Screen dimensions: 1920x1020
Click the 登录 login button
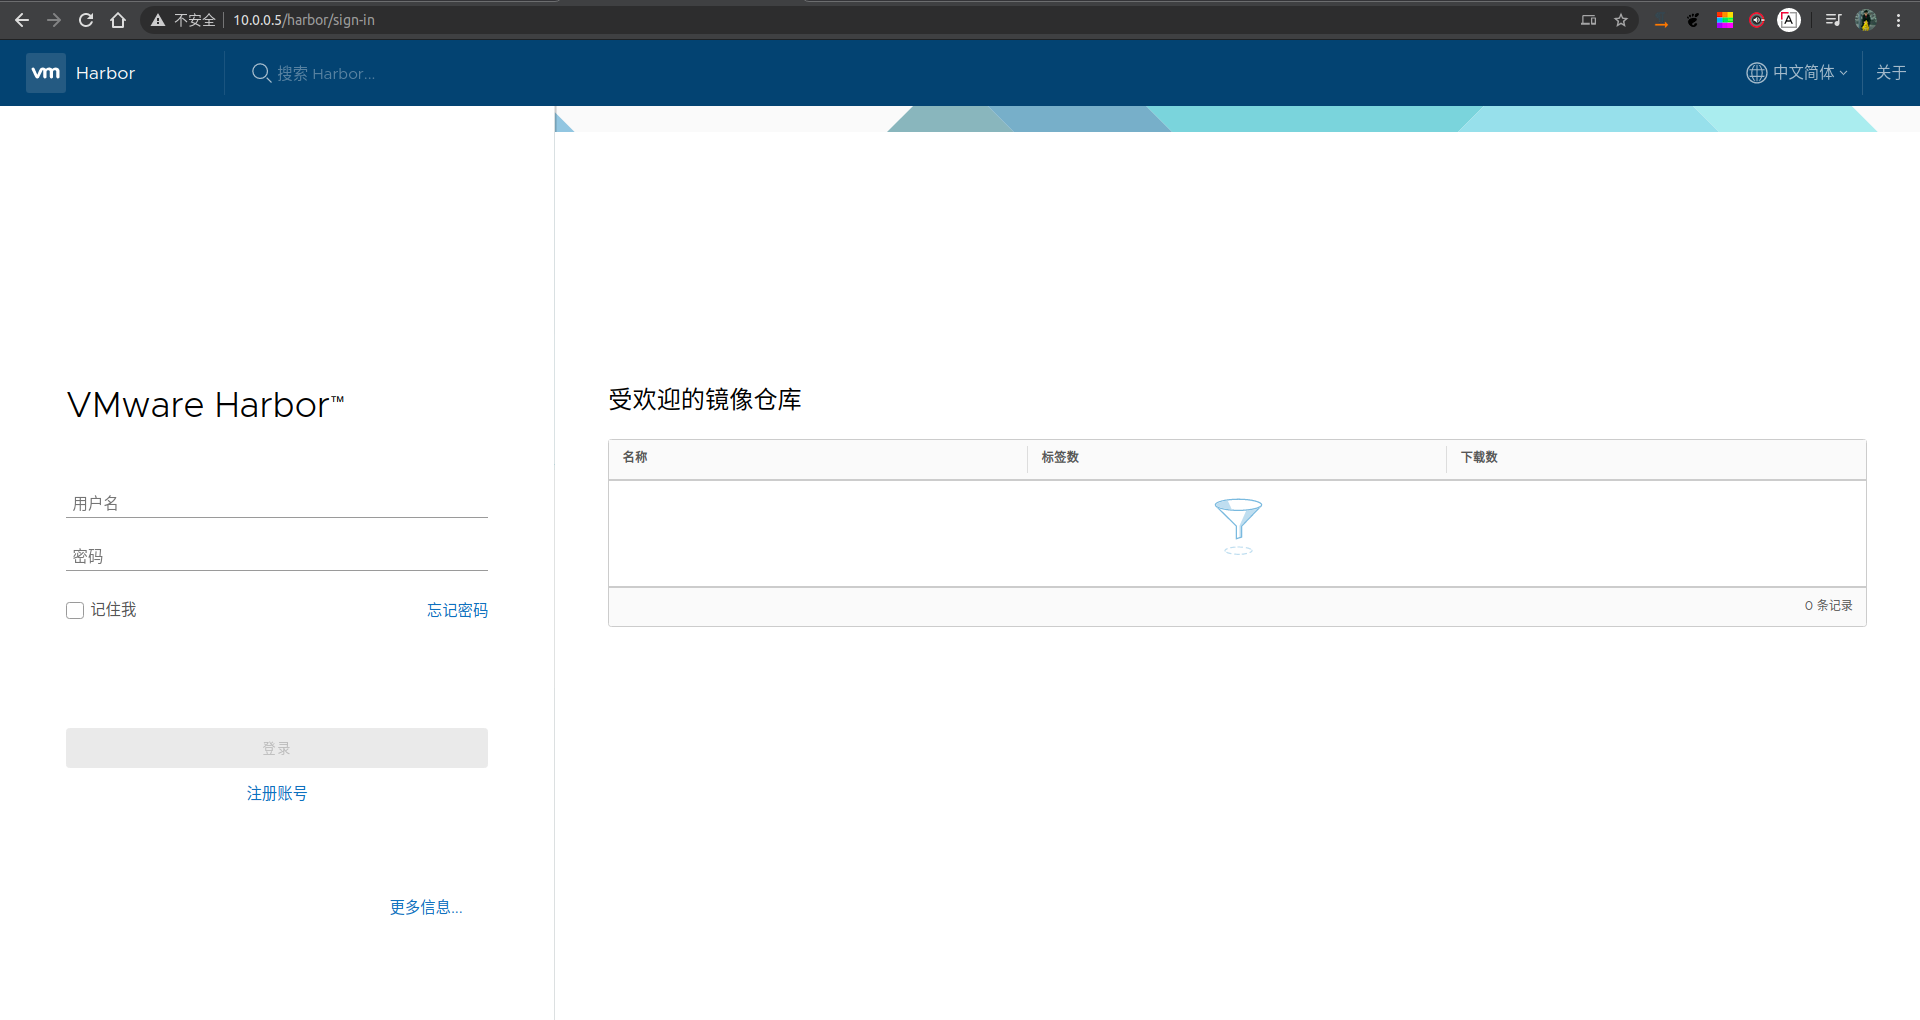[x=277, y=748]
